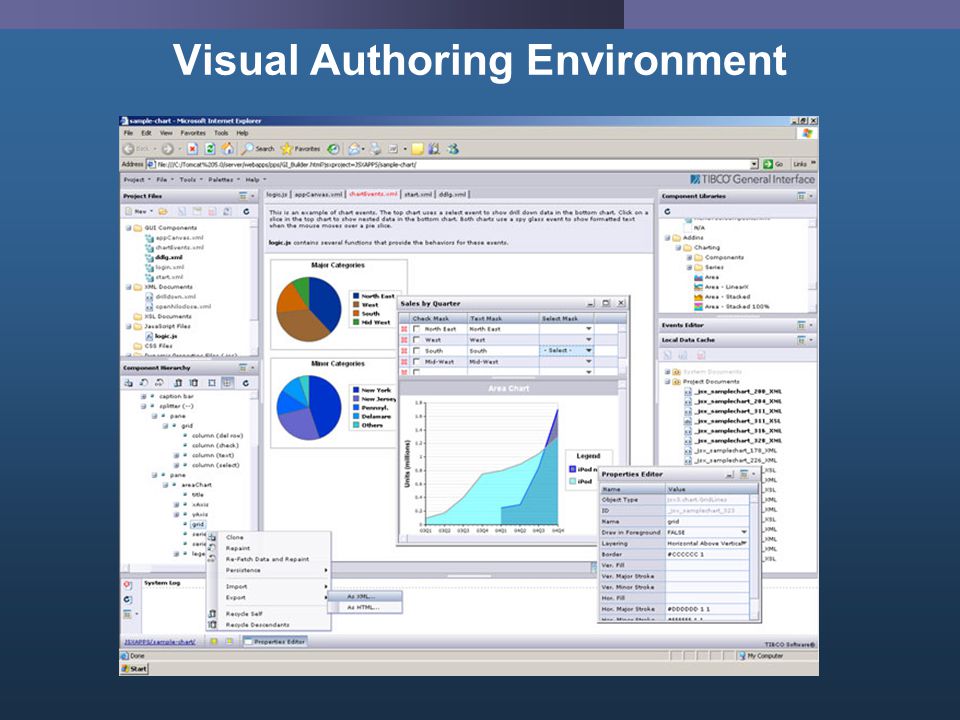This screenshot has width=960, height=720.
Task: Switch to the appCanvas.xml tab
Action: [x=318, y=194]
